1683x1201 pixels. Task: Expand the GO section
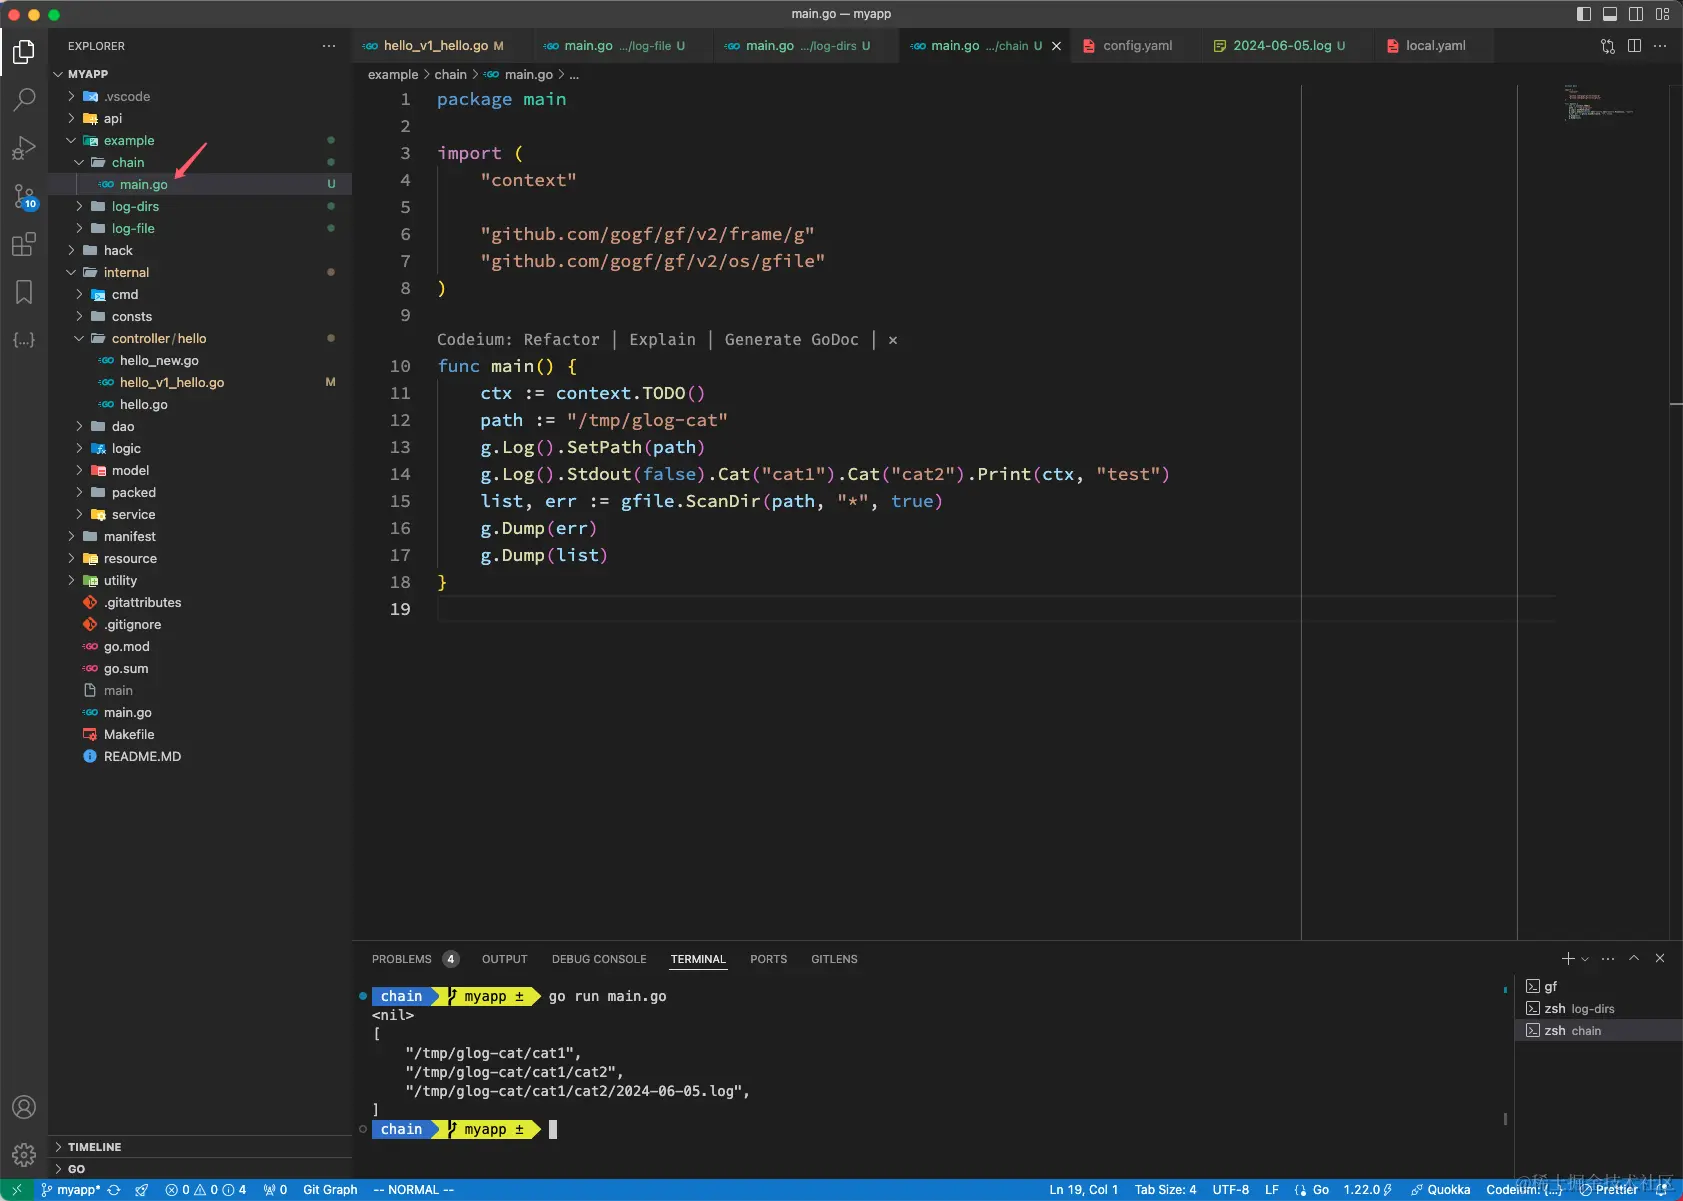click(x=200, y=1169)
